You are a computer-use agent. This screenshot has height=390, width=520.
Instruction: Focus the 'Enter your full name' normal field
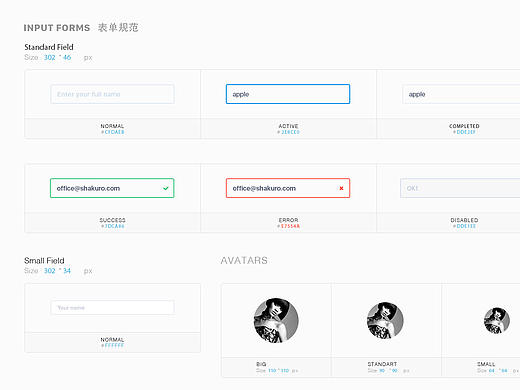[112, 94]
